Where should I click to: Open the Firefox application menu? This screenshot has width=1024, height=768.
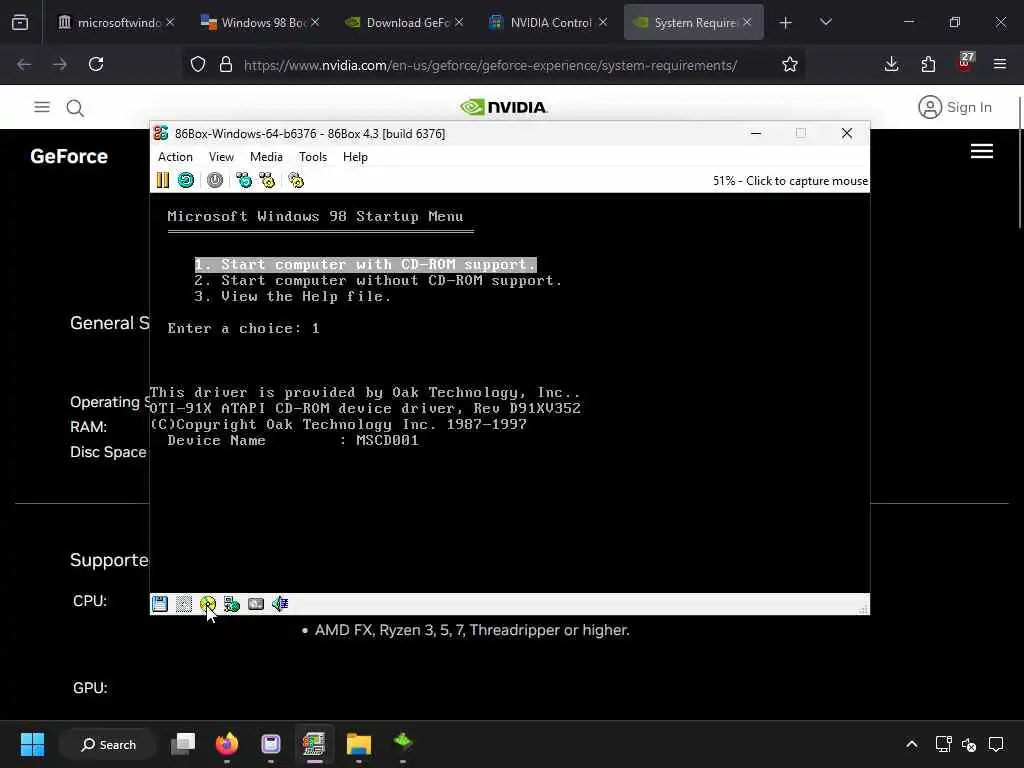click(1000, 64)
